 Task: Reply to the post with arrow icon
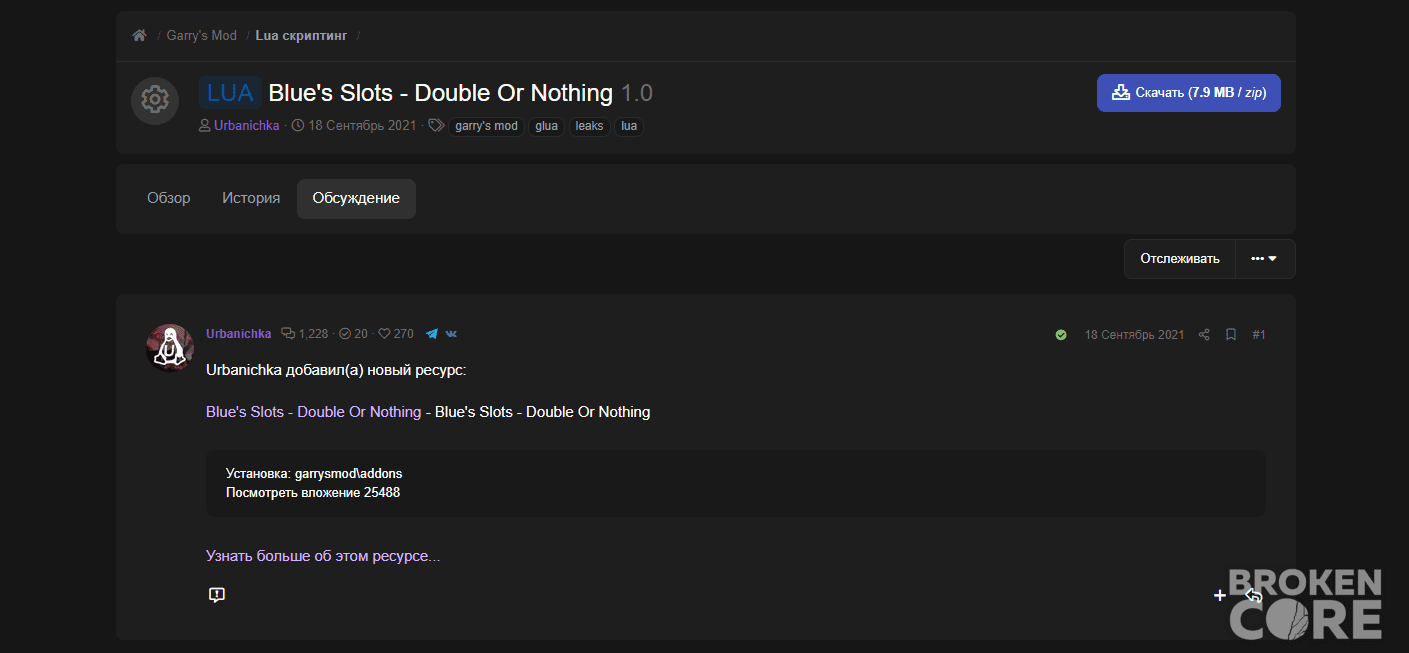pyautogui.click(x=1253, y=596)
